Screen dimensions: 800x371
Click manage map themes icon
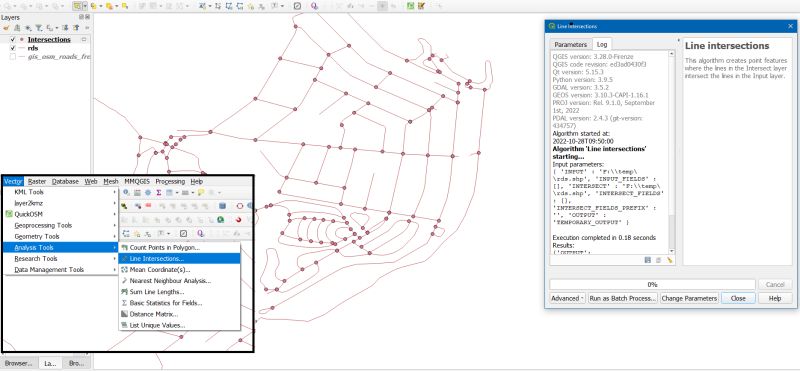[x=28, y=28]
